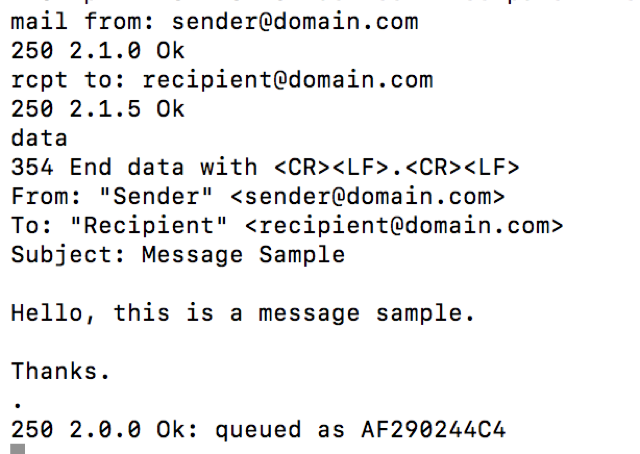This screenshot has width=640, height=454.
Task: Click the 'Thanks.' line
Action: click(x=60, y=371)
